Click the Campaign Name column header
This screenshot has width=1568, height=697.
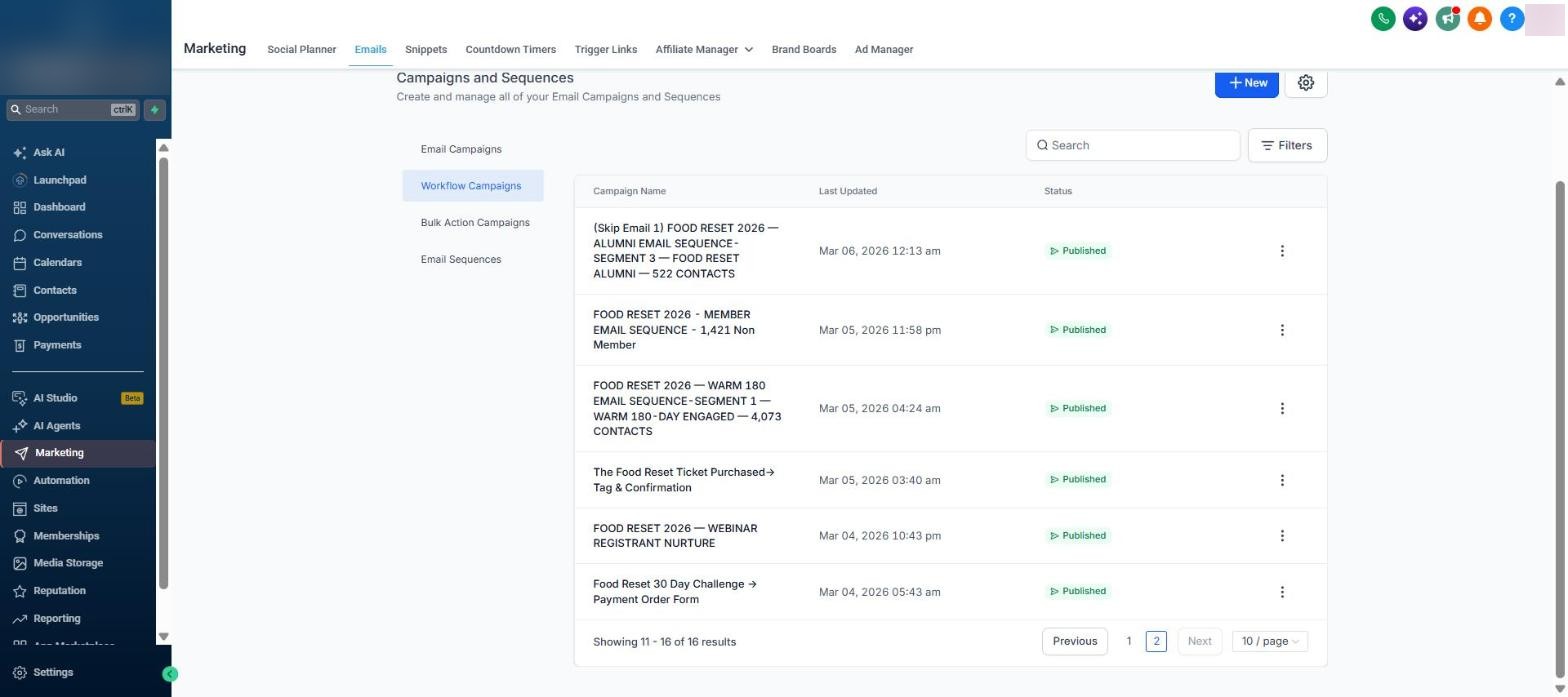tap(629, 191)
